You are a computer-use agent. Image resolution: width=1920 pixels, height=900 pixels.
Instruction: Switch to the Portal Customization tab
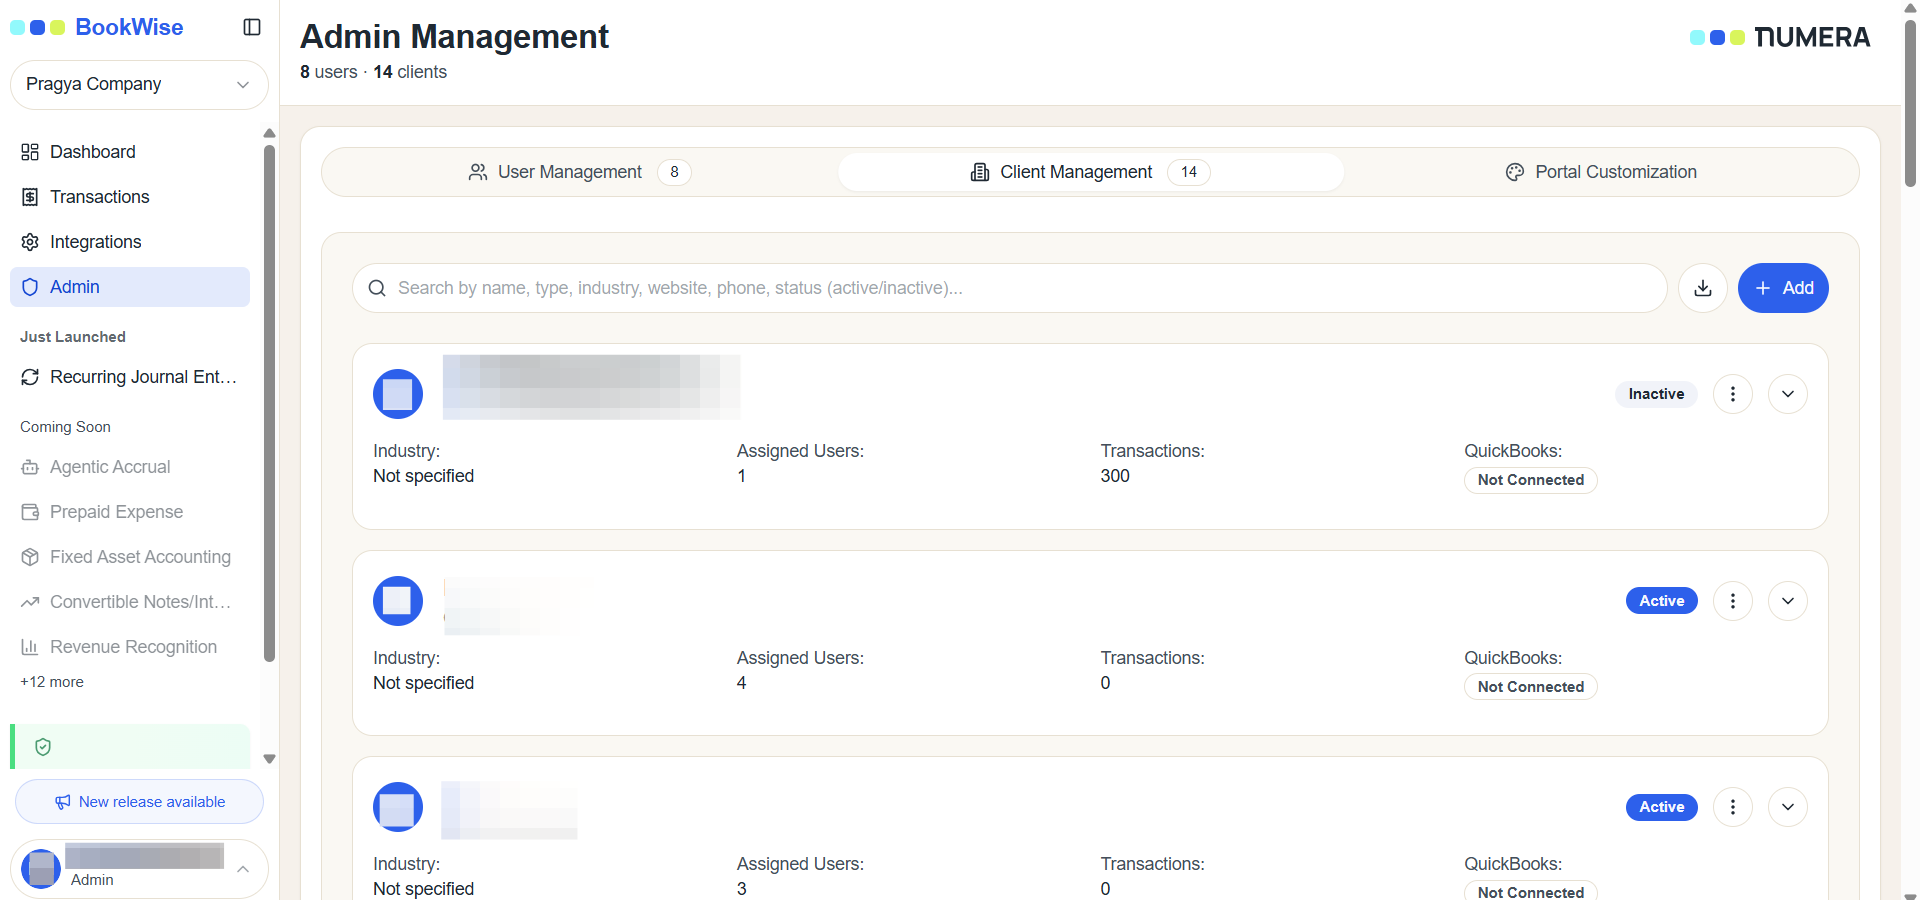pos(1601,172)
